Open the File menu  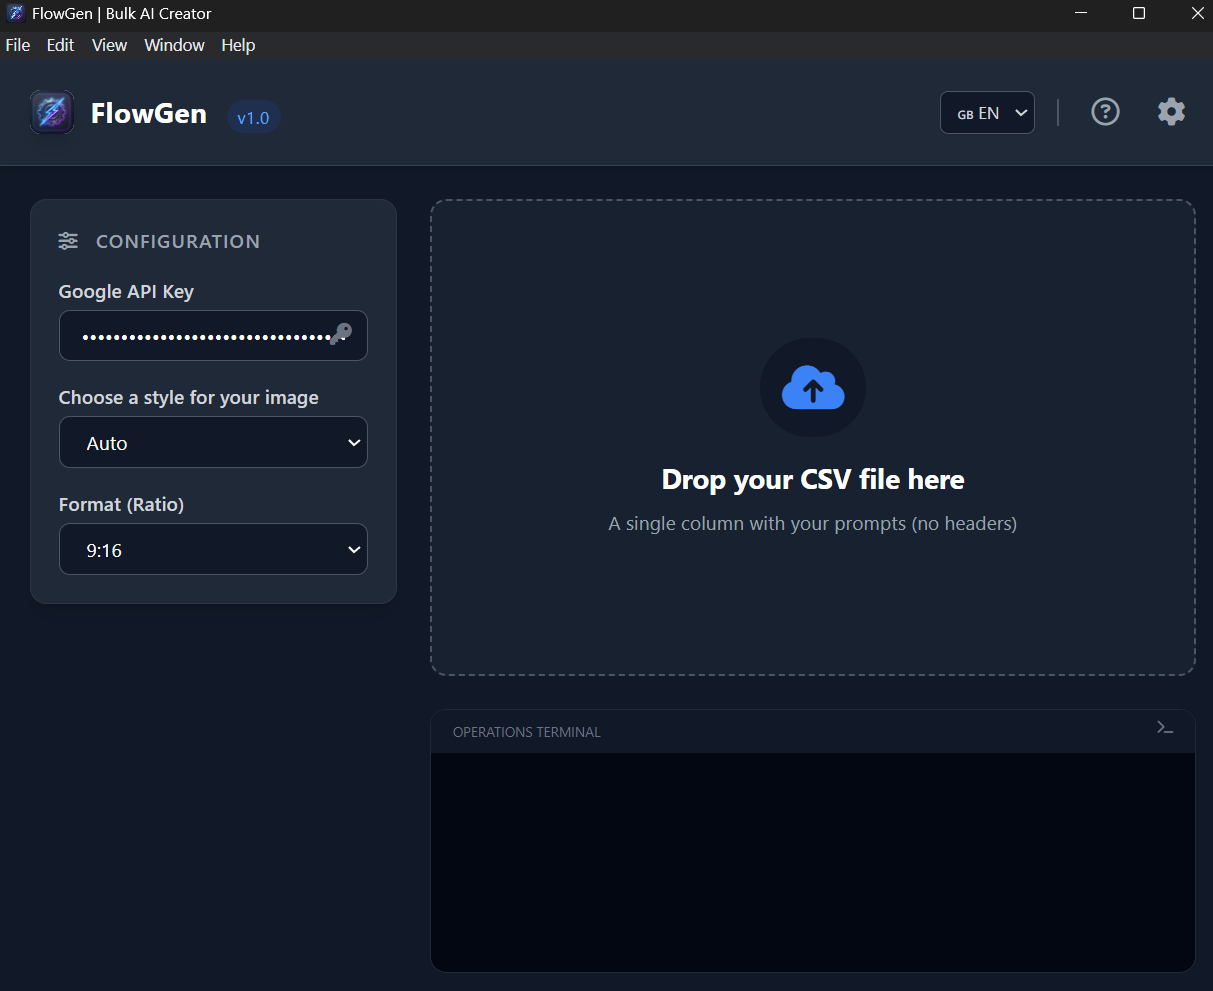click(x=18, y=45)
